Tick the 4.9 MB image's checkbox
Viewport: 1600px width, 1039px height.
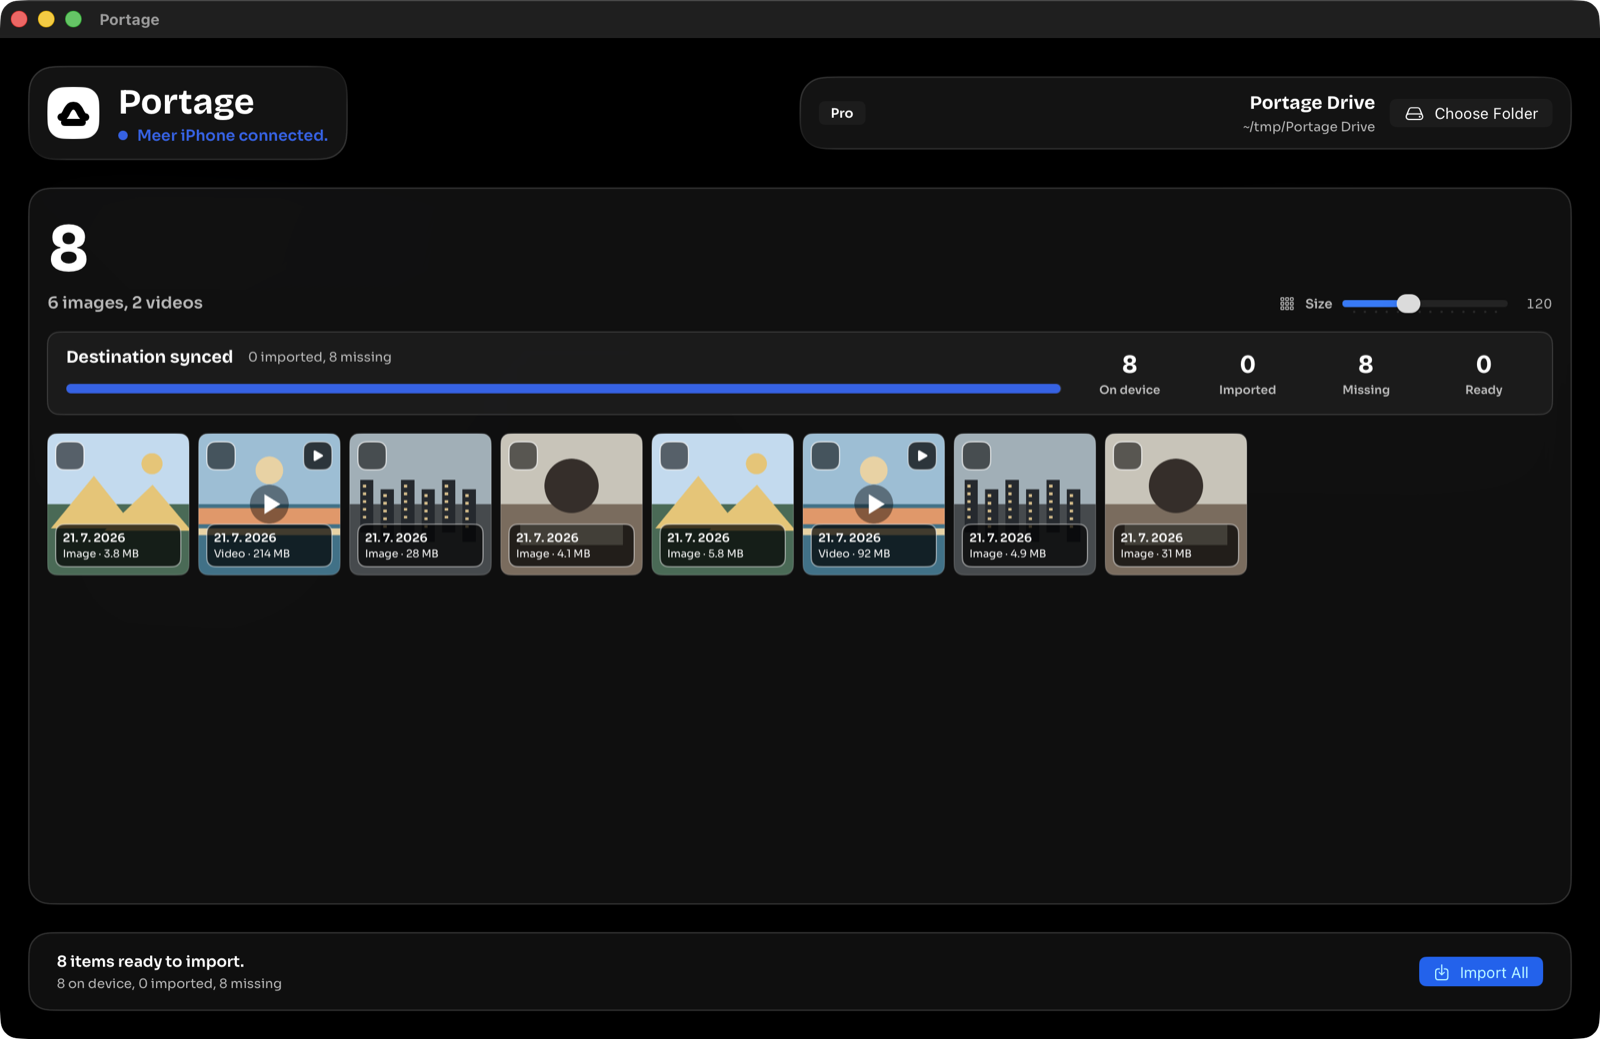pyautogui.click(x=976, y=456)
